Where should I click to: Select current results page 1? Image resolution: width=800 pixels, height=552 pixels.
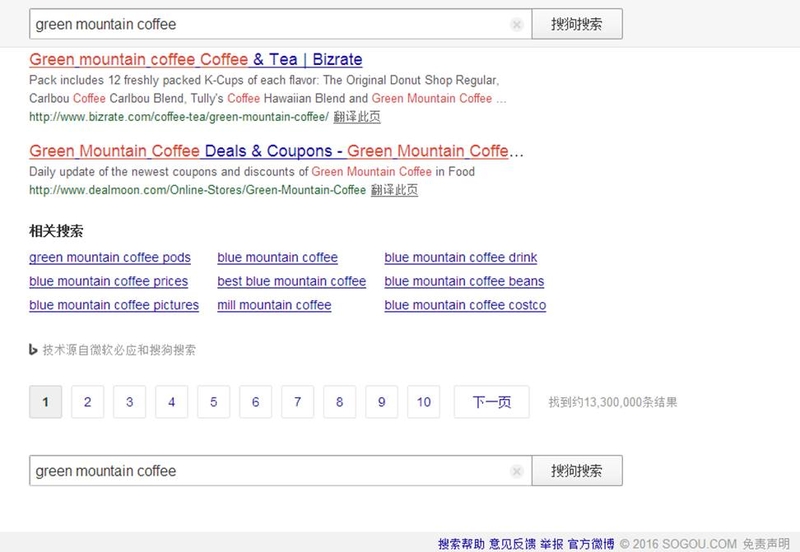pos(45,402)
